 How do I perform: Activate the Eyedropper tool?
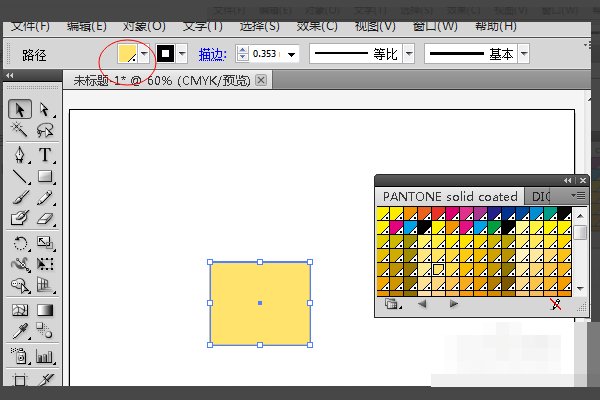[20, 334]
